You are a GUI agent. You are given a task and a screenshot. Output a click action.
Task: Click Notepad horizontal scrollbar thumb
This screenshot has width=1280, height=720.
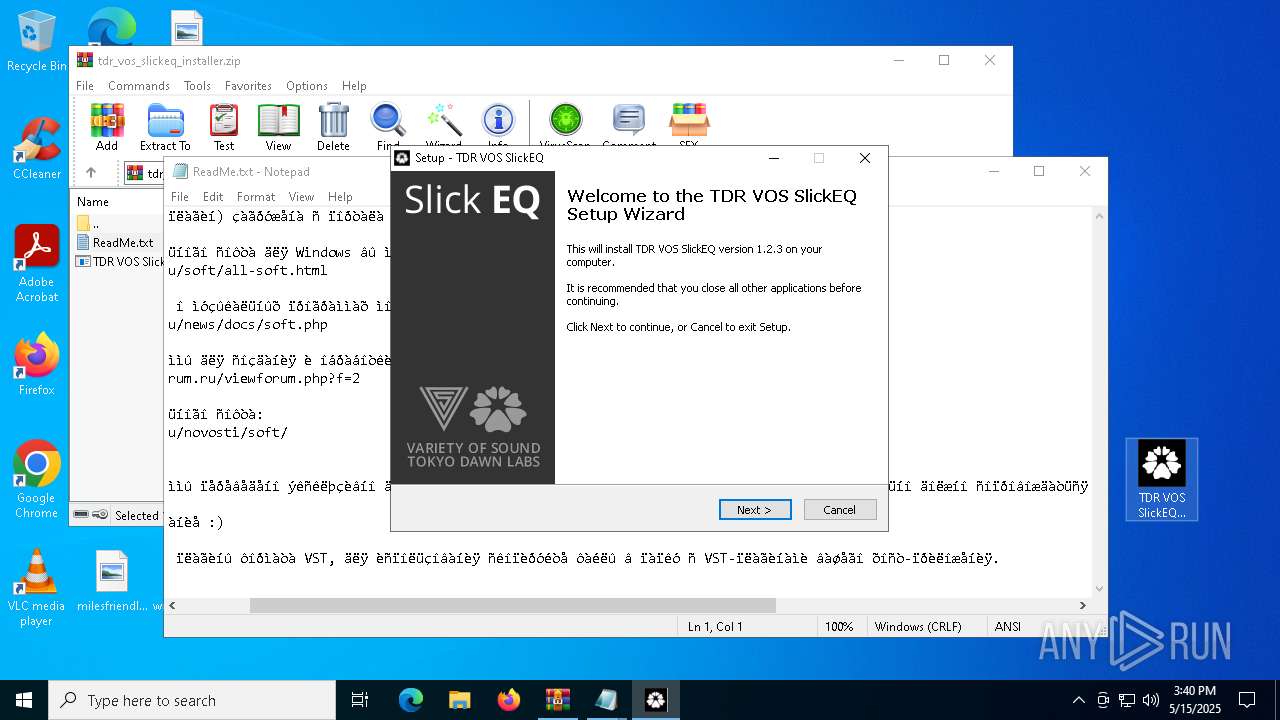click(x=513, y=605)
